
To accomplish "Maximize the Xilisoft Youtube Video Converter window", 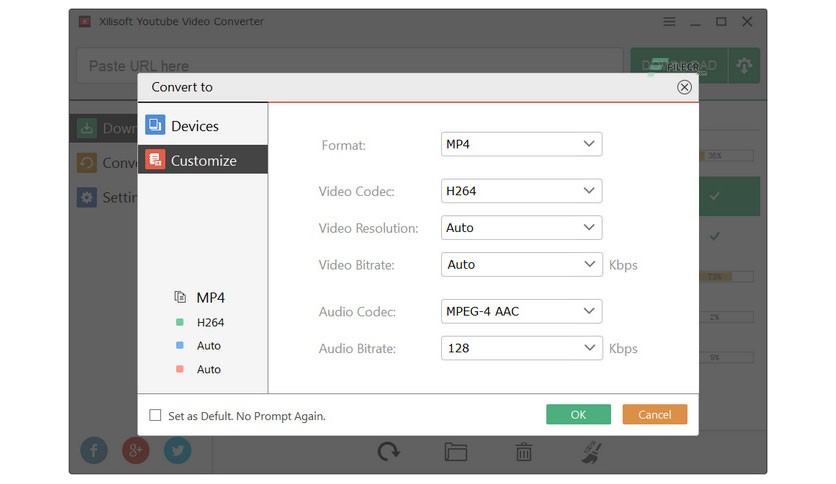I will (721, 22).
